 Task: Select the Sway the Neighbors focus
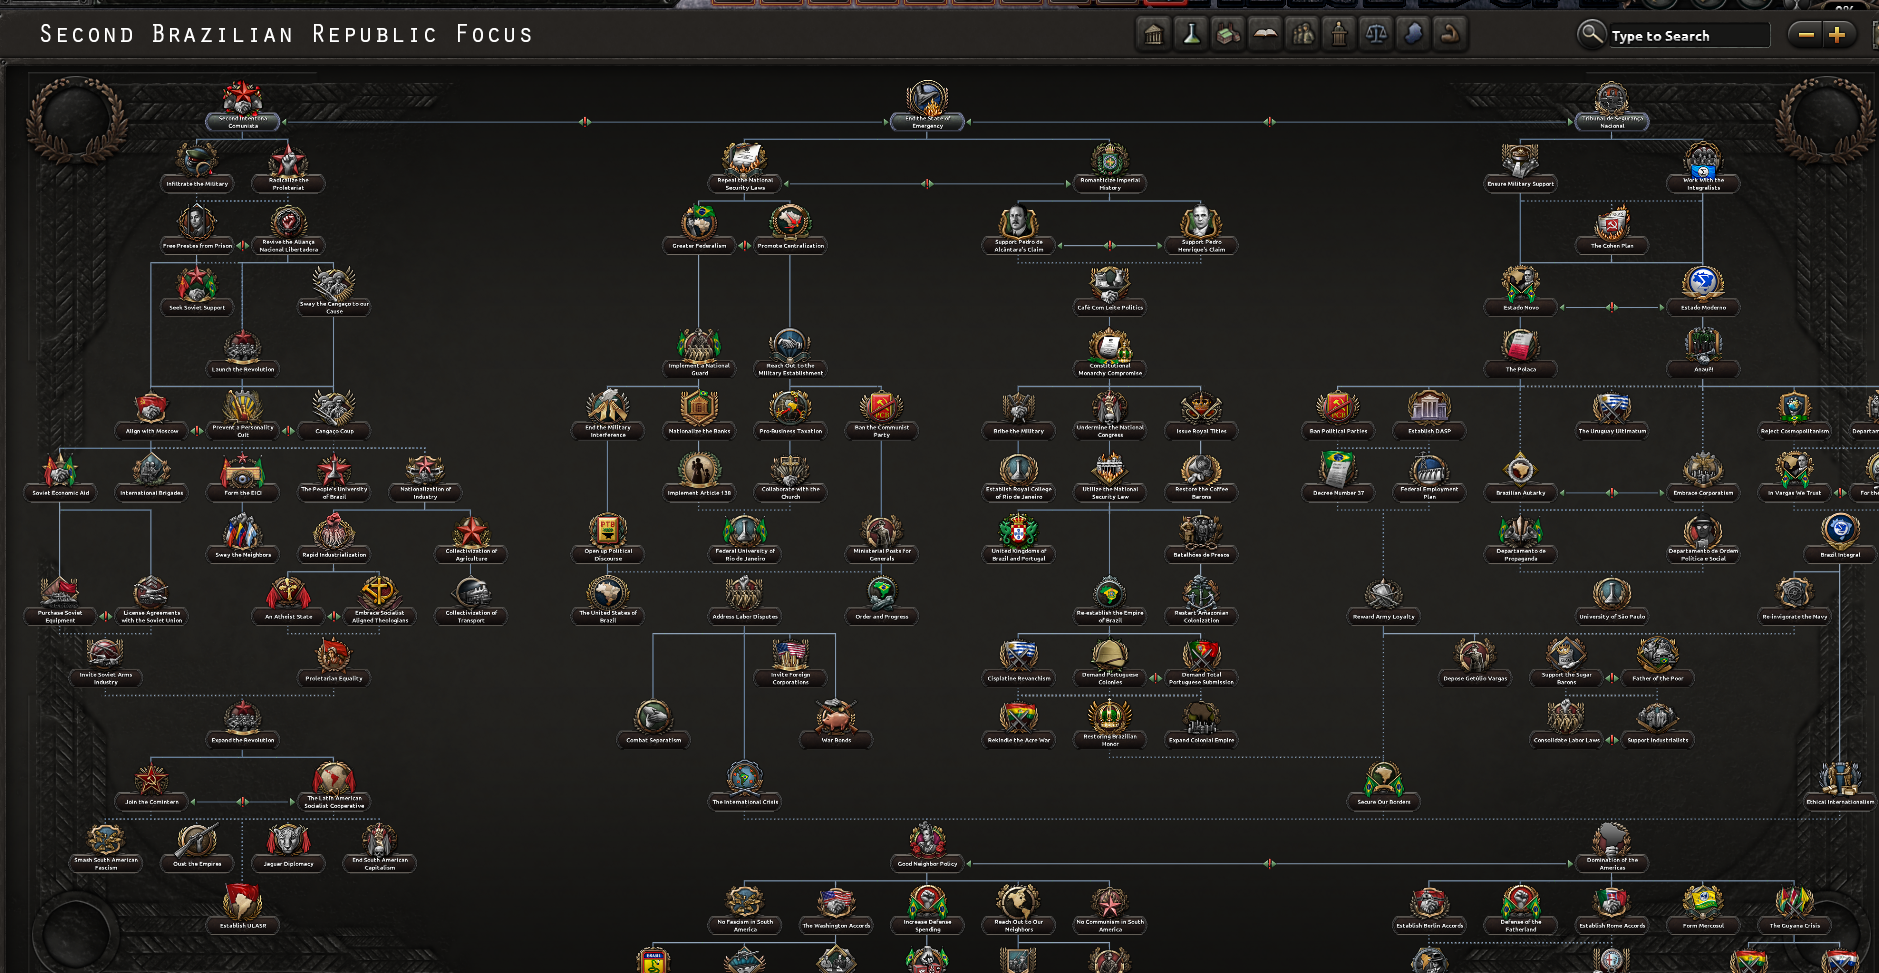[x=243, y=538]
